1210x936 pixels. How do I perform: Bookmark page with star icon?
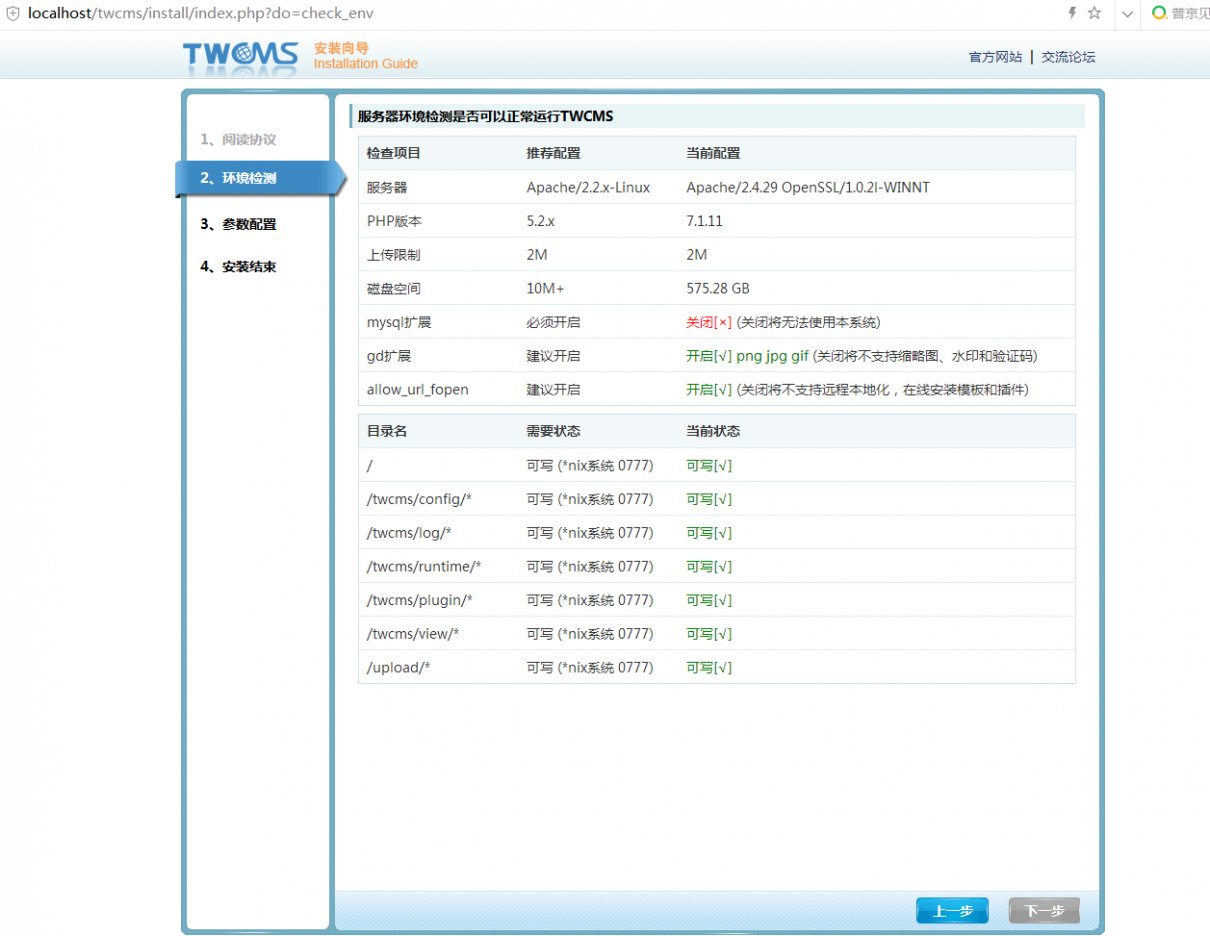[1094, 13]
